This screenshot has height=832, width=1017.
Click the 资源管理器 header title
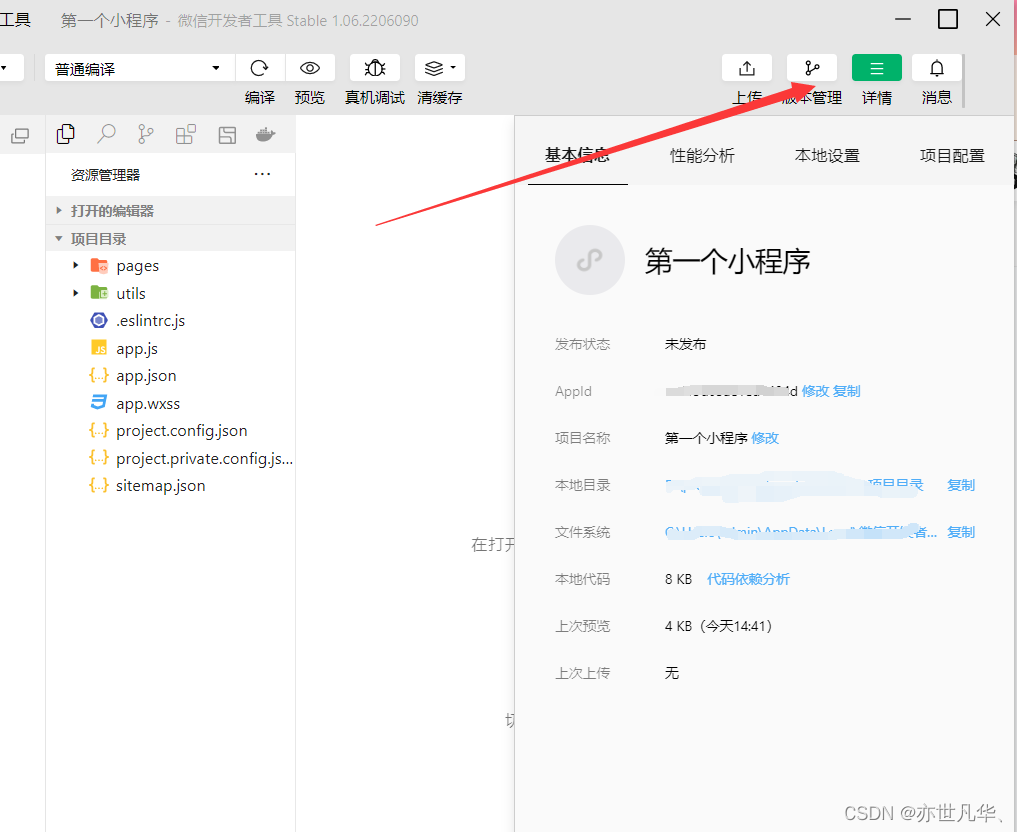coord(105,174)
